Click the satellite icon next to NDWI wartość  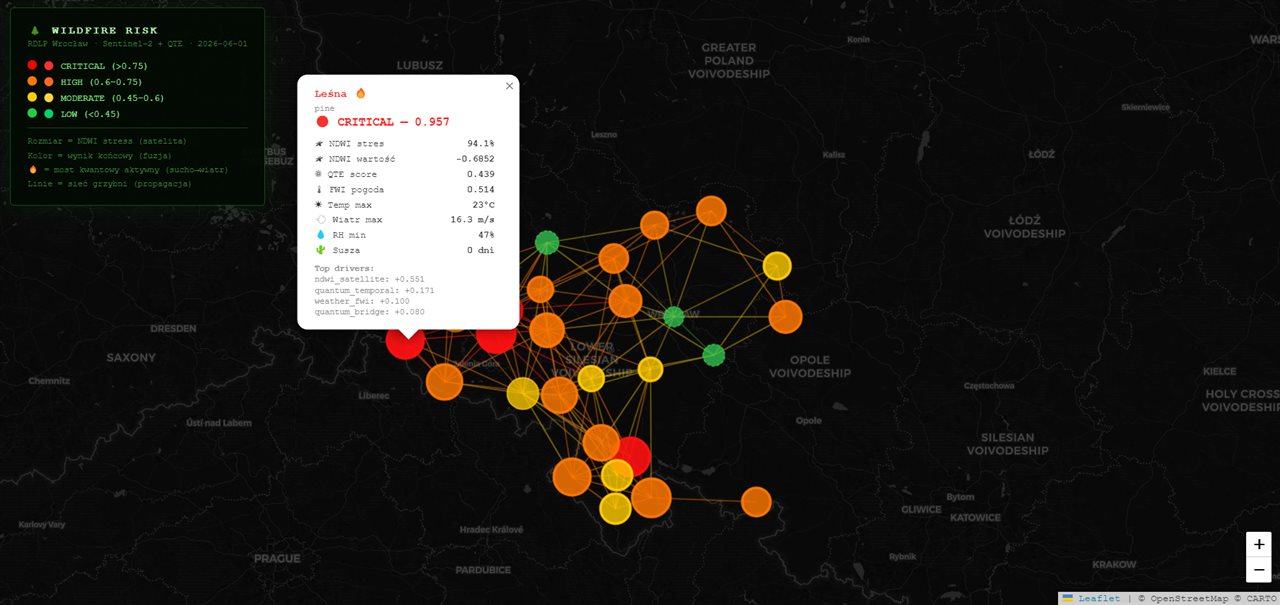pos(319,159)
